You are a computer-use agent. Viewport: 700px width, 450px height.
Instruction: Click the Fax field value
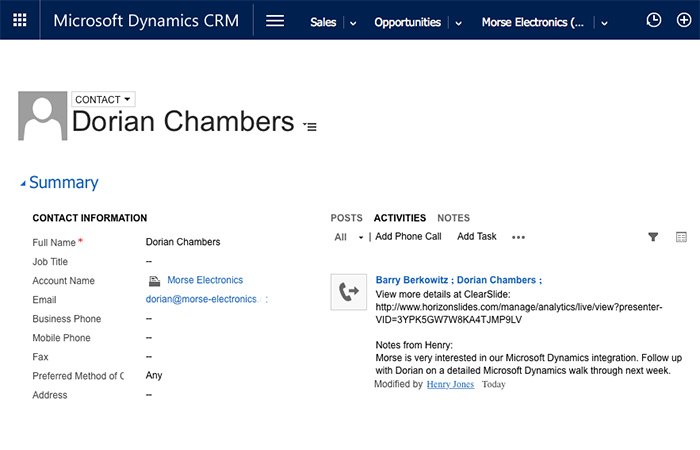click(x=149, y=357)
